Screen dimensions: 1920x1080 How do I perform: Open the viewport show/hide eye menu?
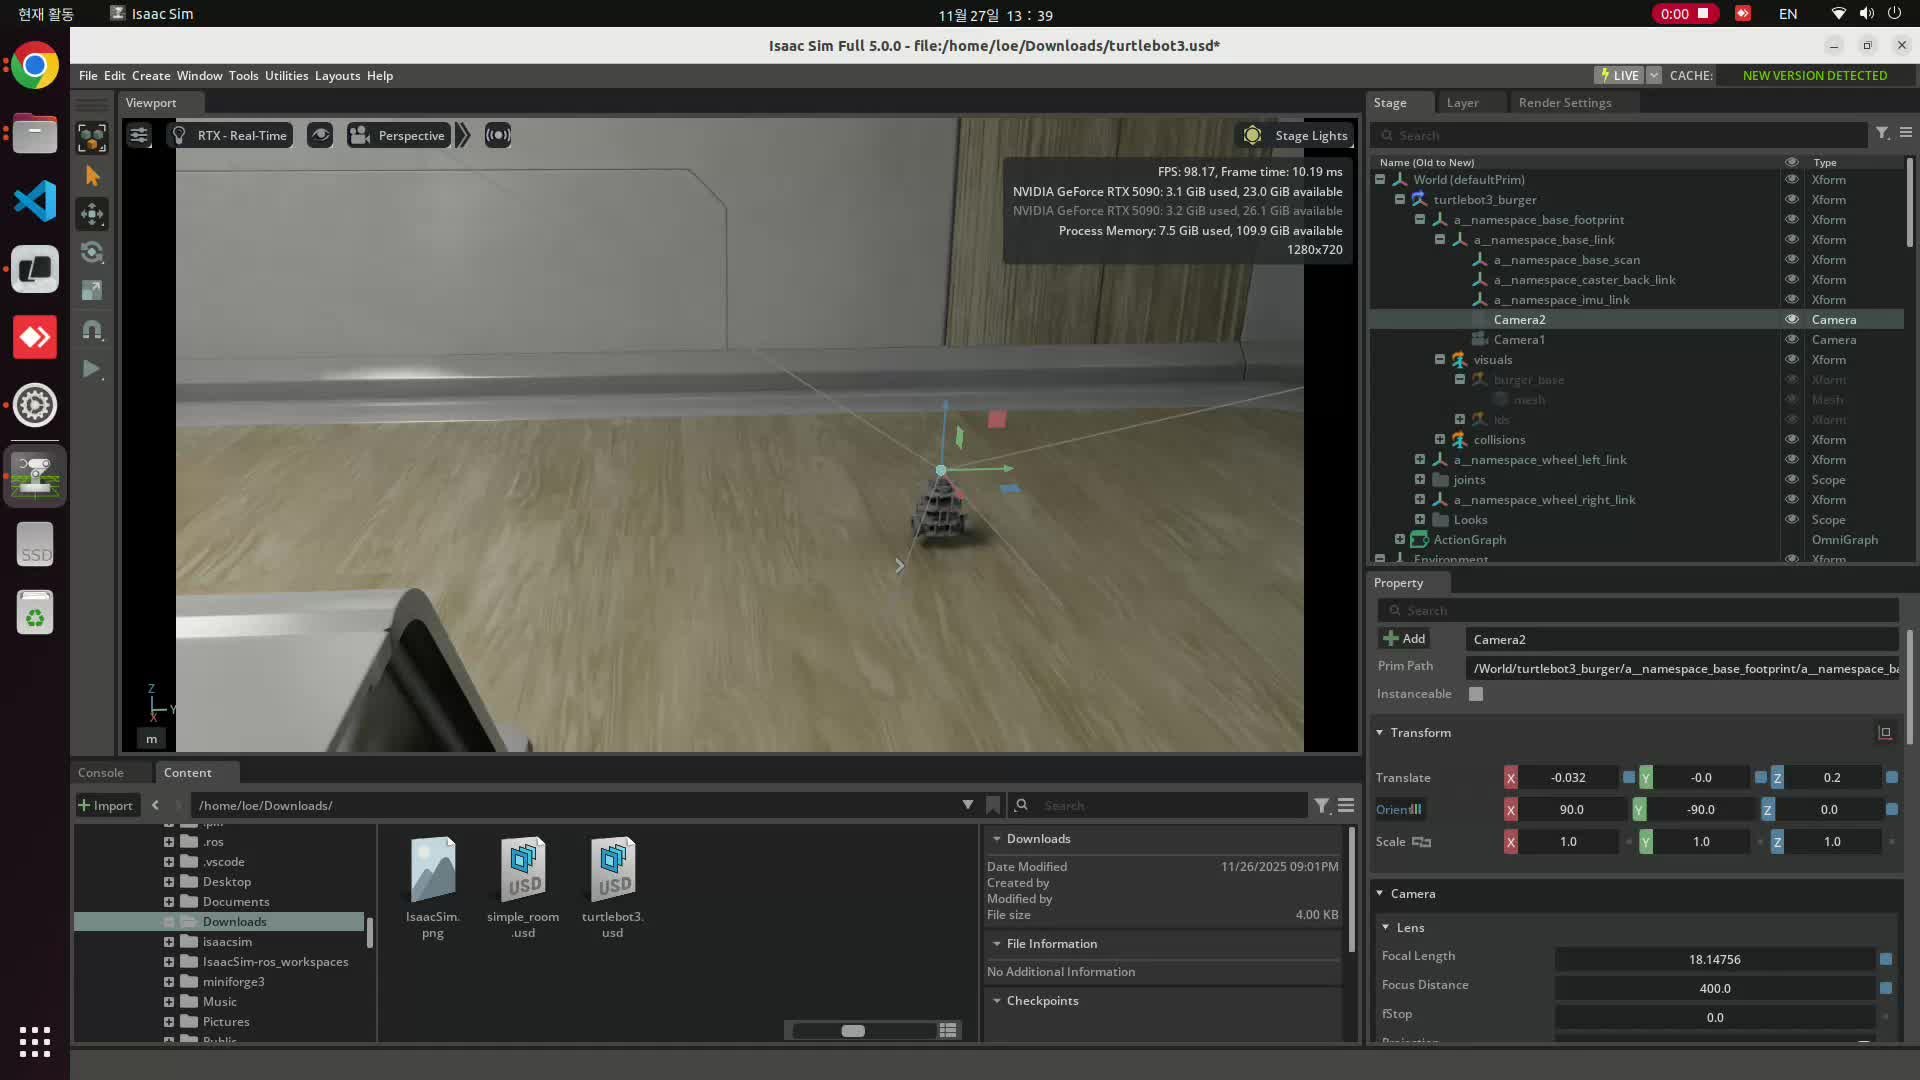320,135
